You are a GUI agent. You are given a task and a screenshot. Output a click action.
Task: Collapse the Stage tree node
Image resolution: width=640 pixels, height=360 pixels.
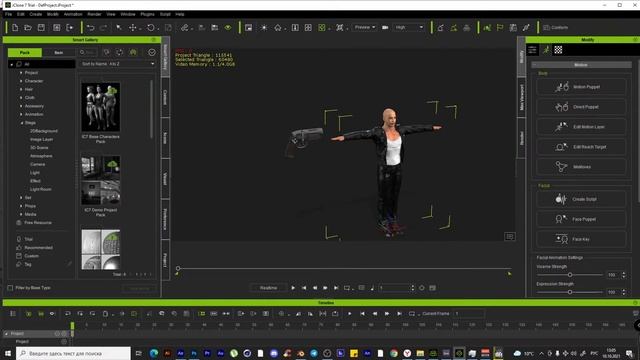pyautogui.click(x=22, y=122)
